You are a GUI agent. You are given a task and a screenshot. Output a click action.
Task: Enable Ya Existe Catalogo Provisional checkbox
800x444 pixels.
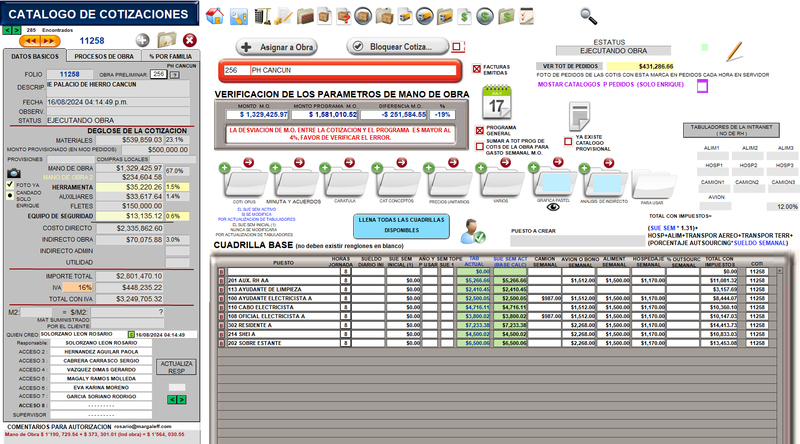pos(567,140)
